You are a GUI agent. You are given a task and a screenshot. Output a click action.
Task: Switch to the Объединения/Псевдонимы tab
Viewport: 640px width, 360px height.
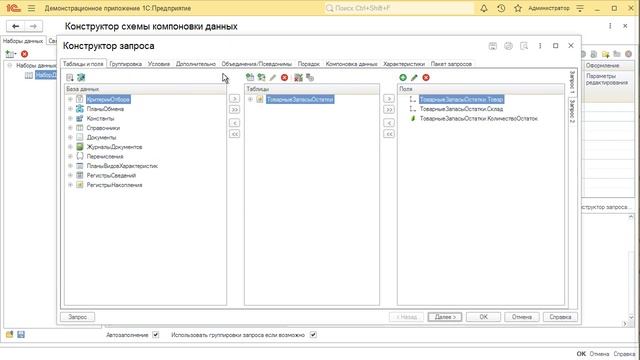click(257, 64)
